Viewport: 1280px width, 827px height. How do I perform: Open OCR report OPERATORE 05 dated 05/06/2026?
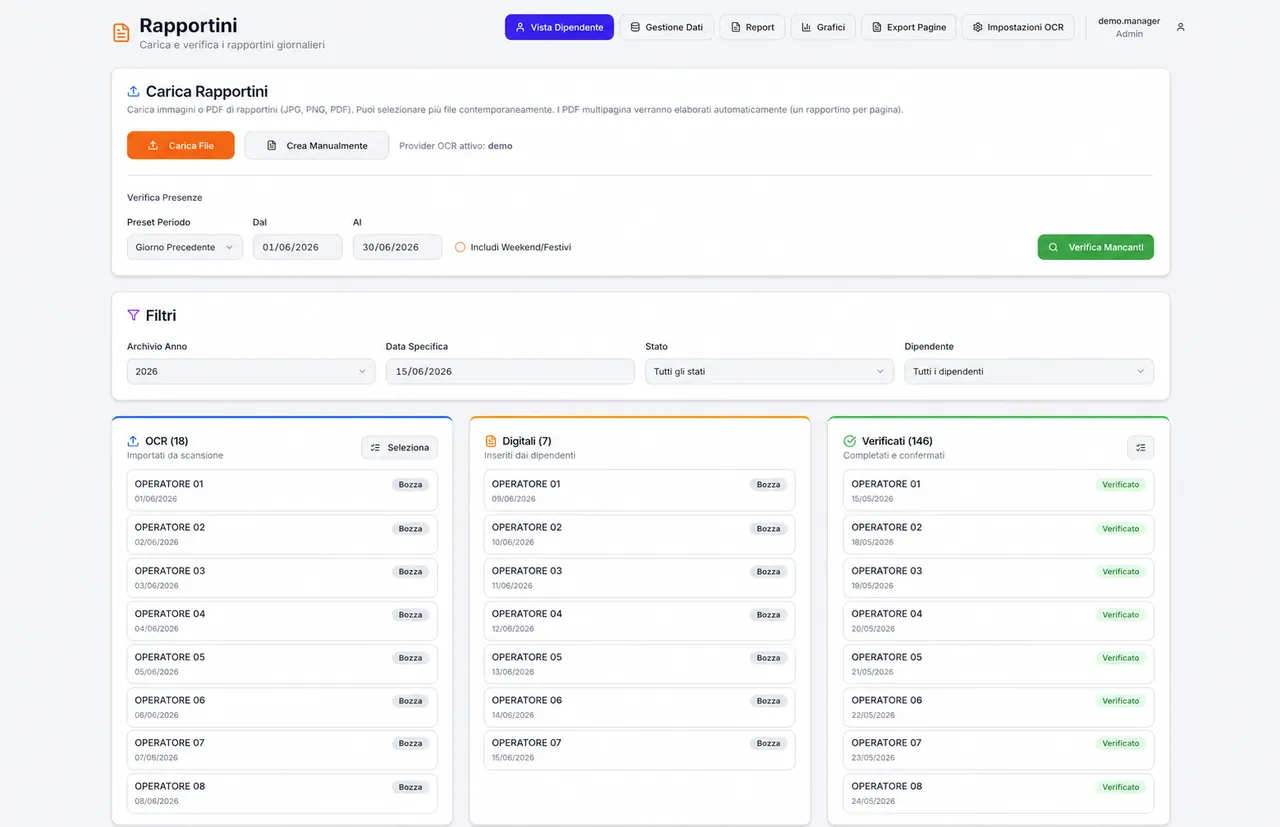pos(282,663)
